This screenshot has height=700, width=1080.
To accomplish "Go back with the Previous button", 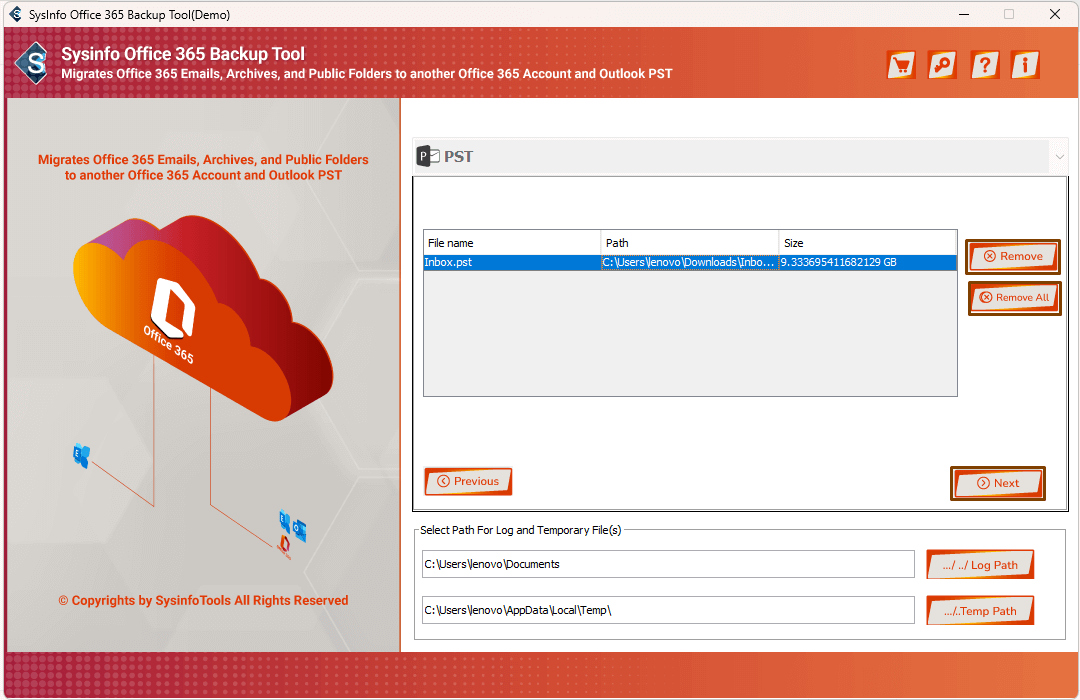I will point(468,481).
